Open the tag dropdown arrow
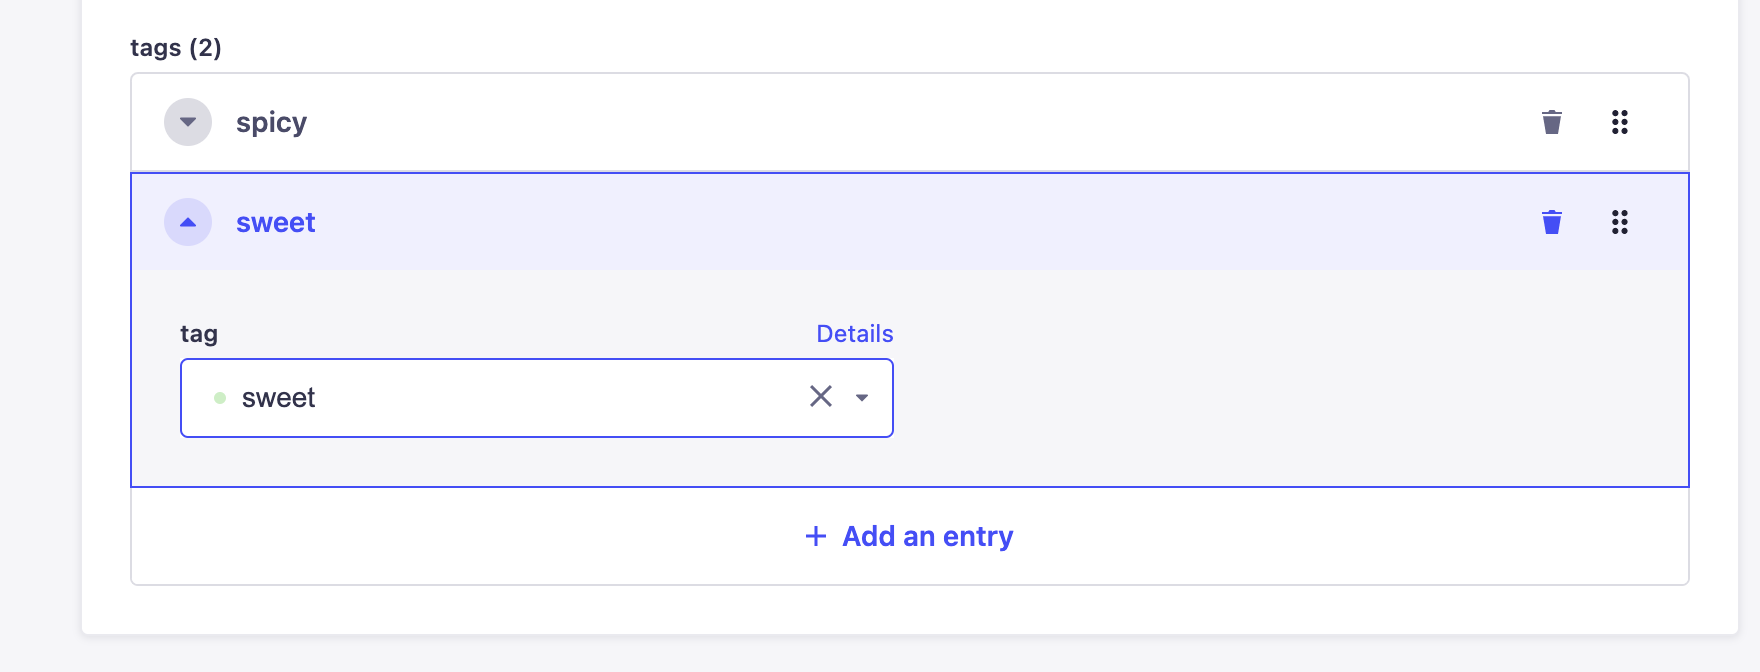 862,397
